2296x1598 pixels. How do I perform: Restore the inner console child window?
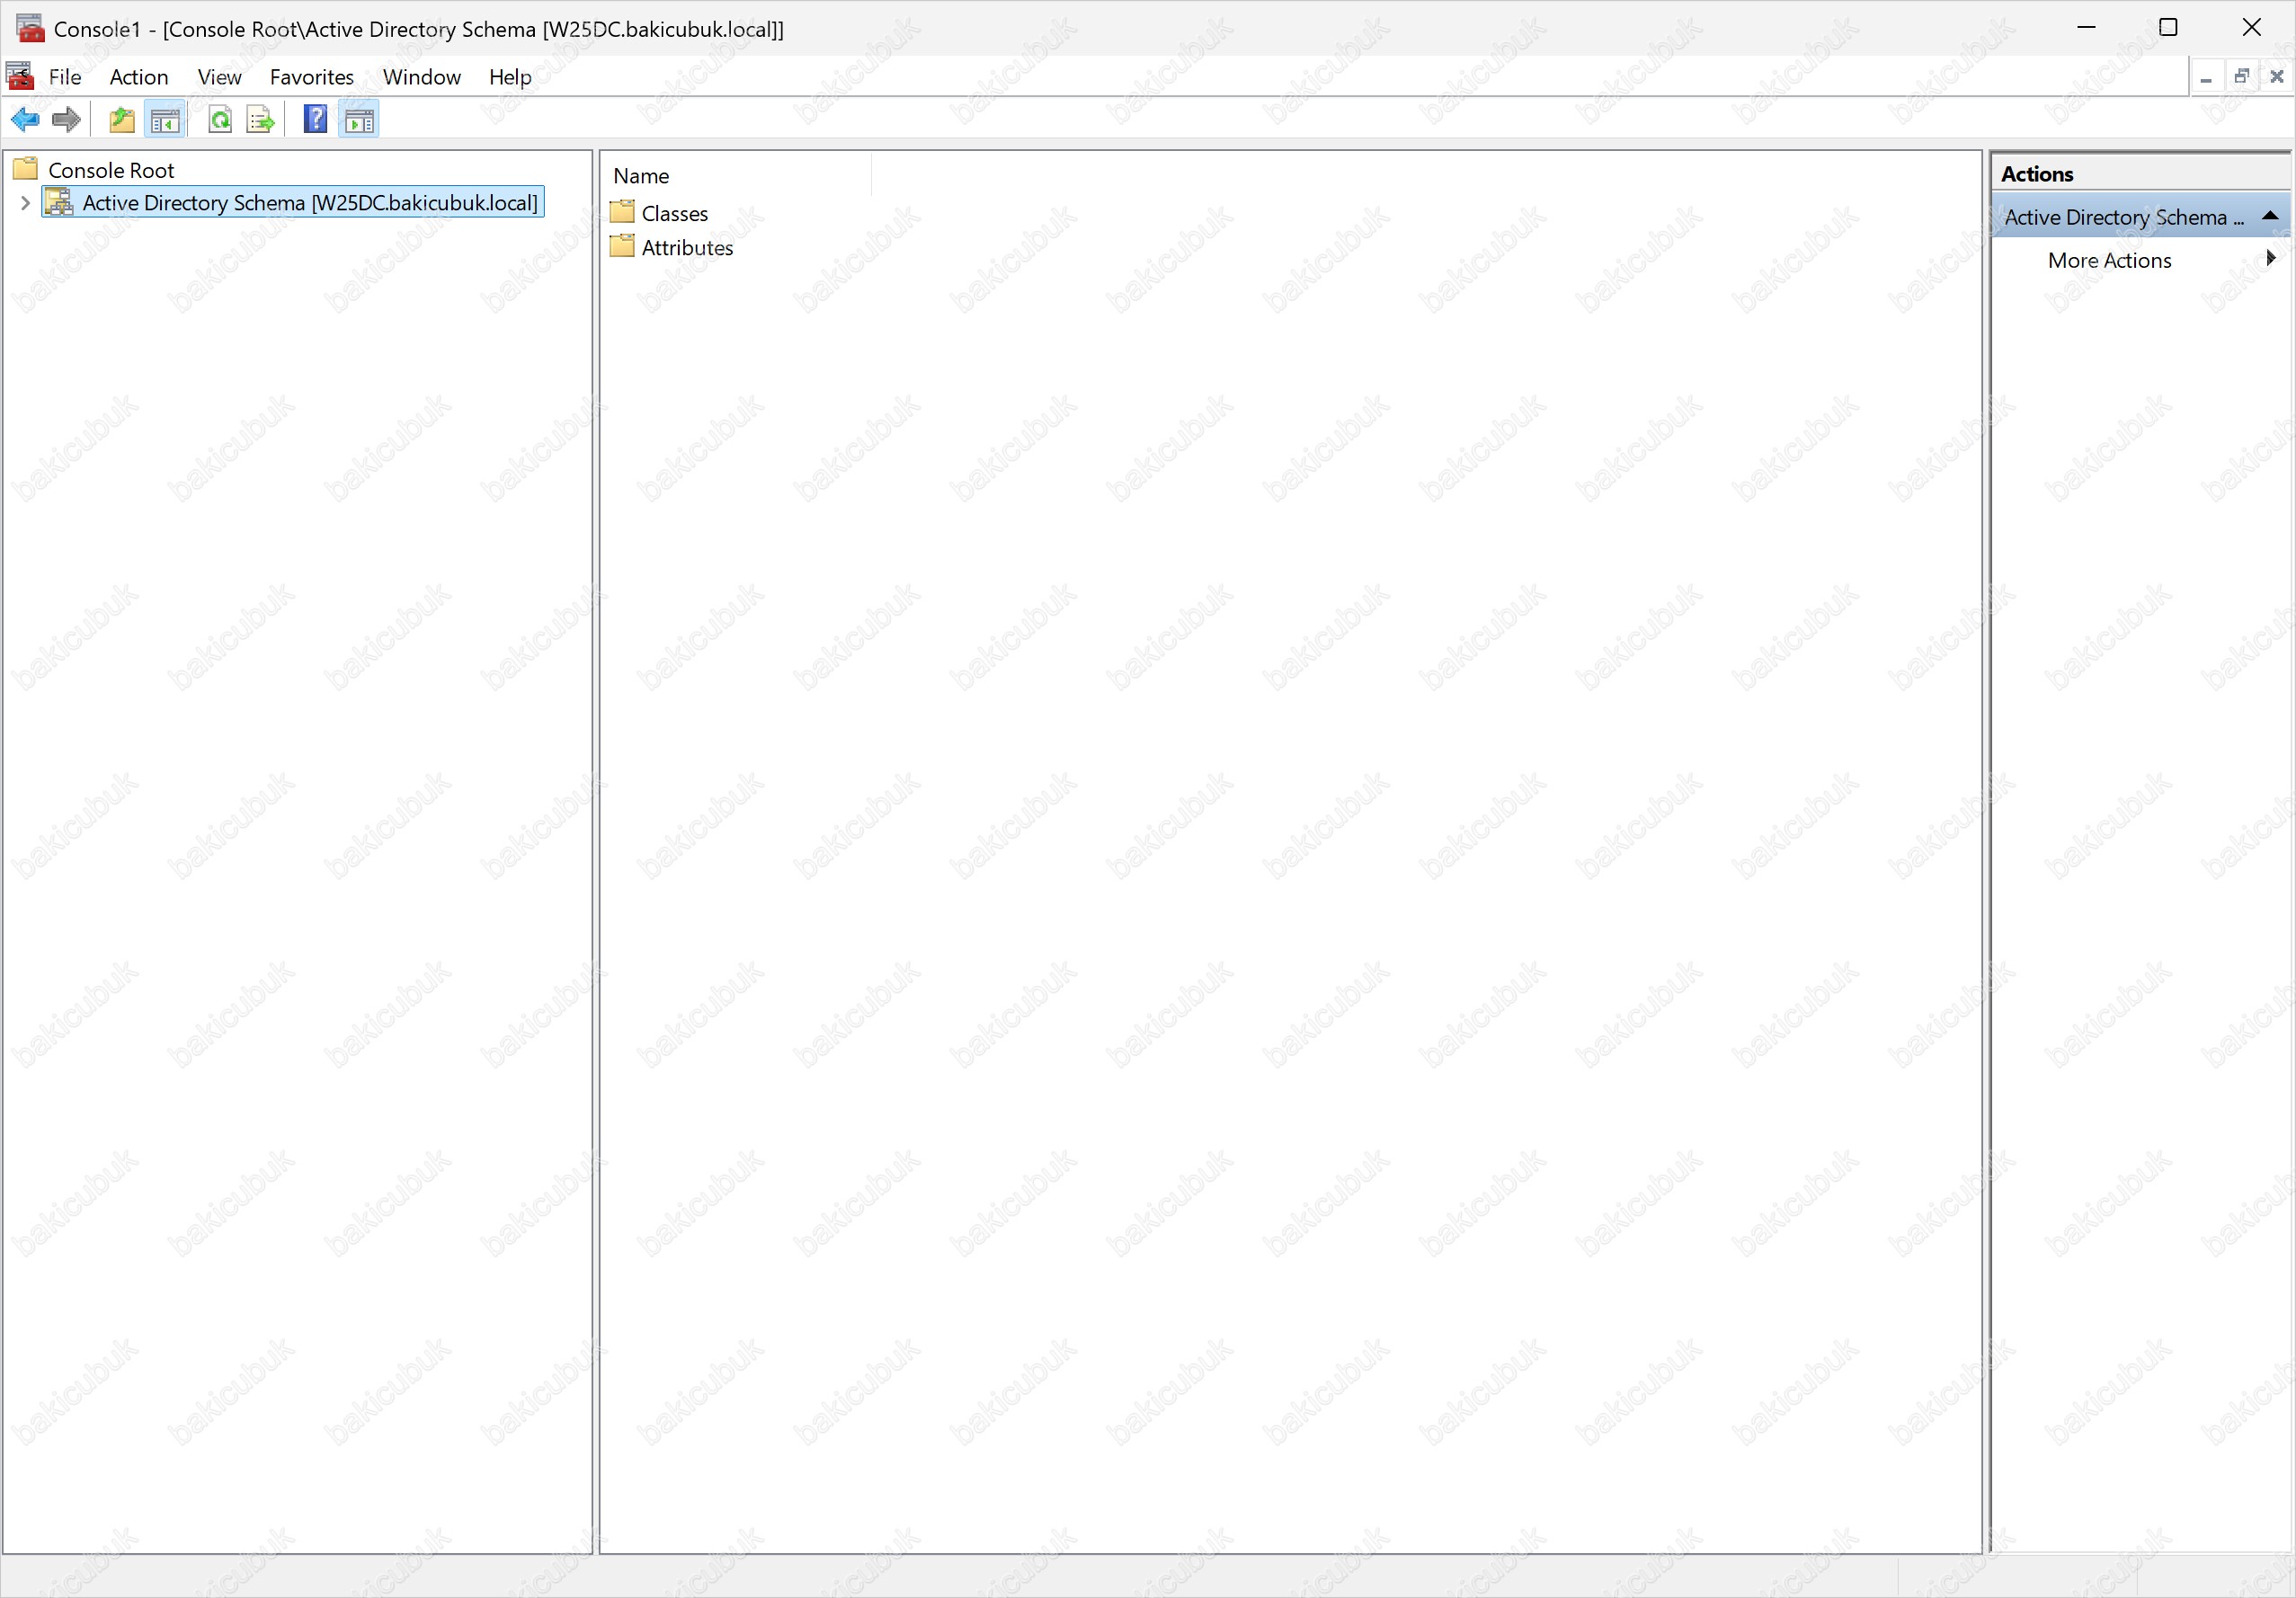[2241, 77]
